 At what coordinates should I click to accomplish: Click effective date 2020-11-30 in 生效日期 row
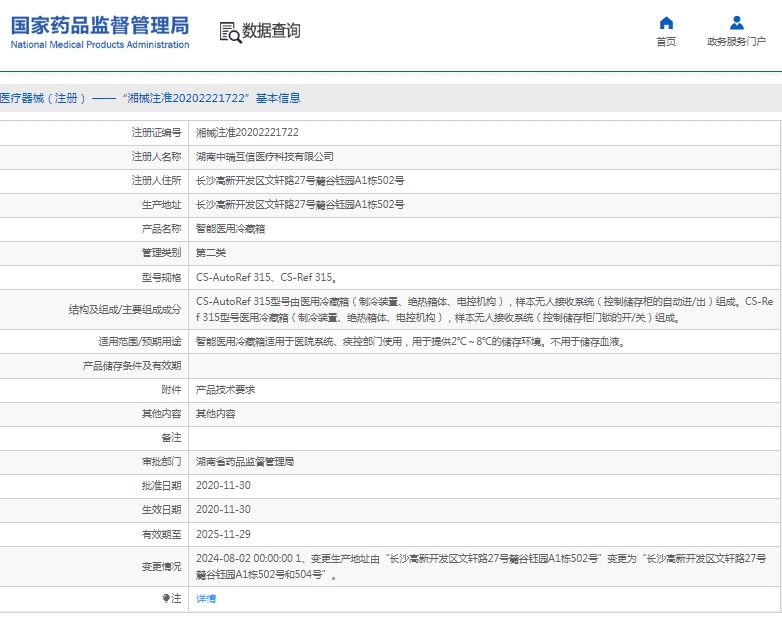[223, 510]
